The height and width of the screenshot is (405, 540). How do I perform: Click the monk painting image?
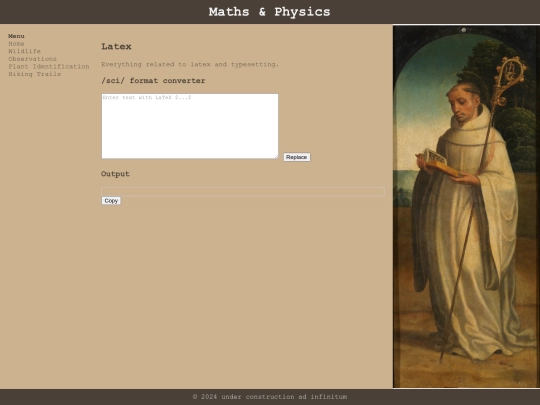[x=466, y=206]
